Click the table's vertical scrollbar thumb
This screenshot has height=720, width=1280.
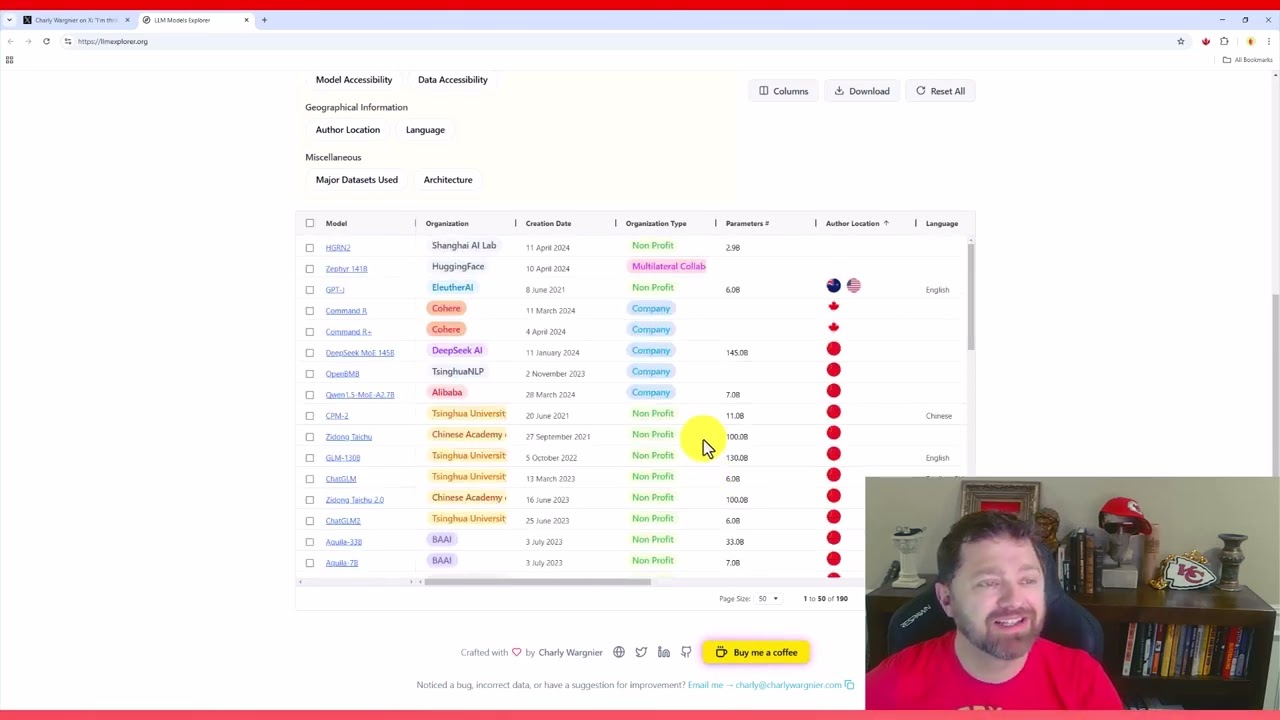point(971,296)
